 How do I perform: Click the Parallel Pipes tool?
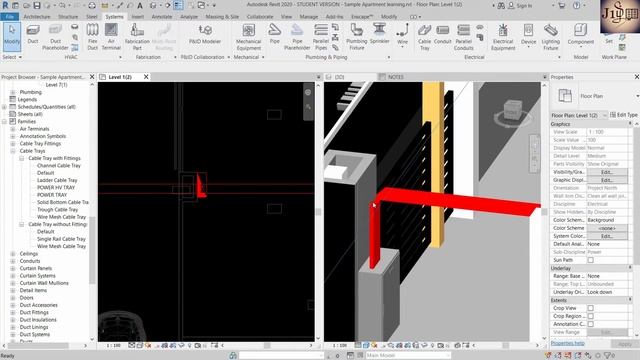click(321, 37)
